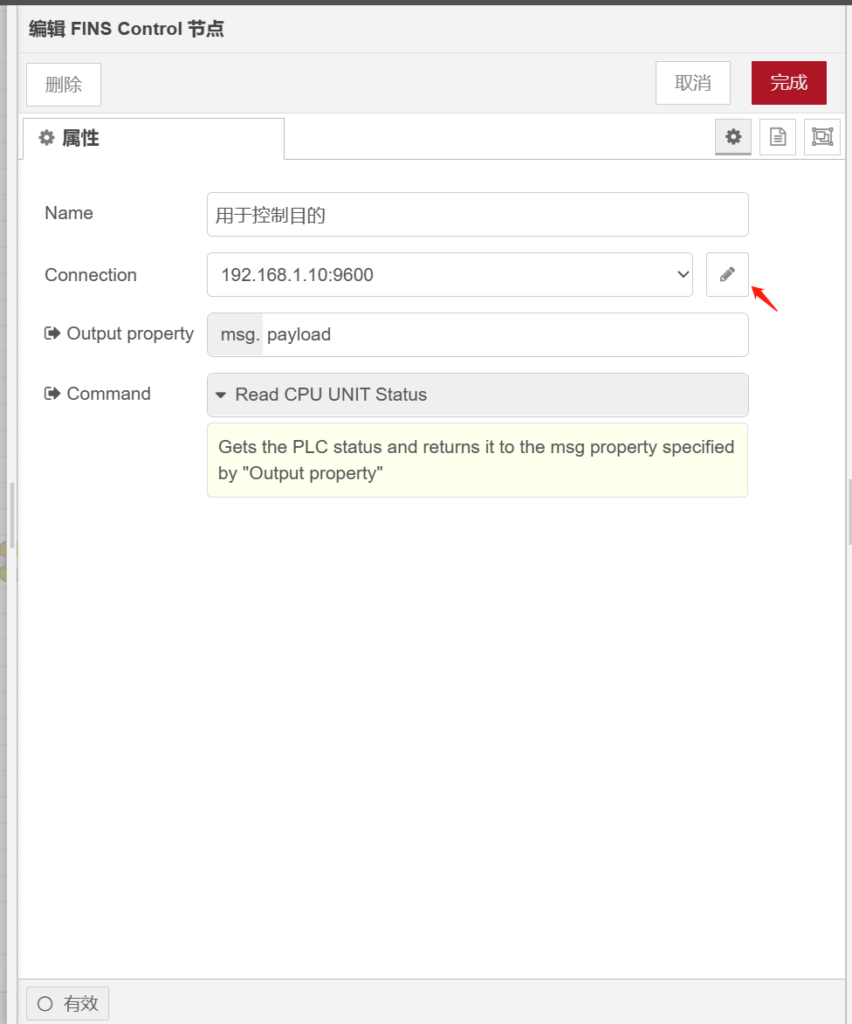
Task: Click the yellow command description box
Action: pyautogui.click(x=477, y=460)
